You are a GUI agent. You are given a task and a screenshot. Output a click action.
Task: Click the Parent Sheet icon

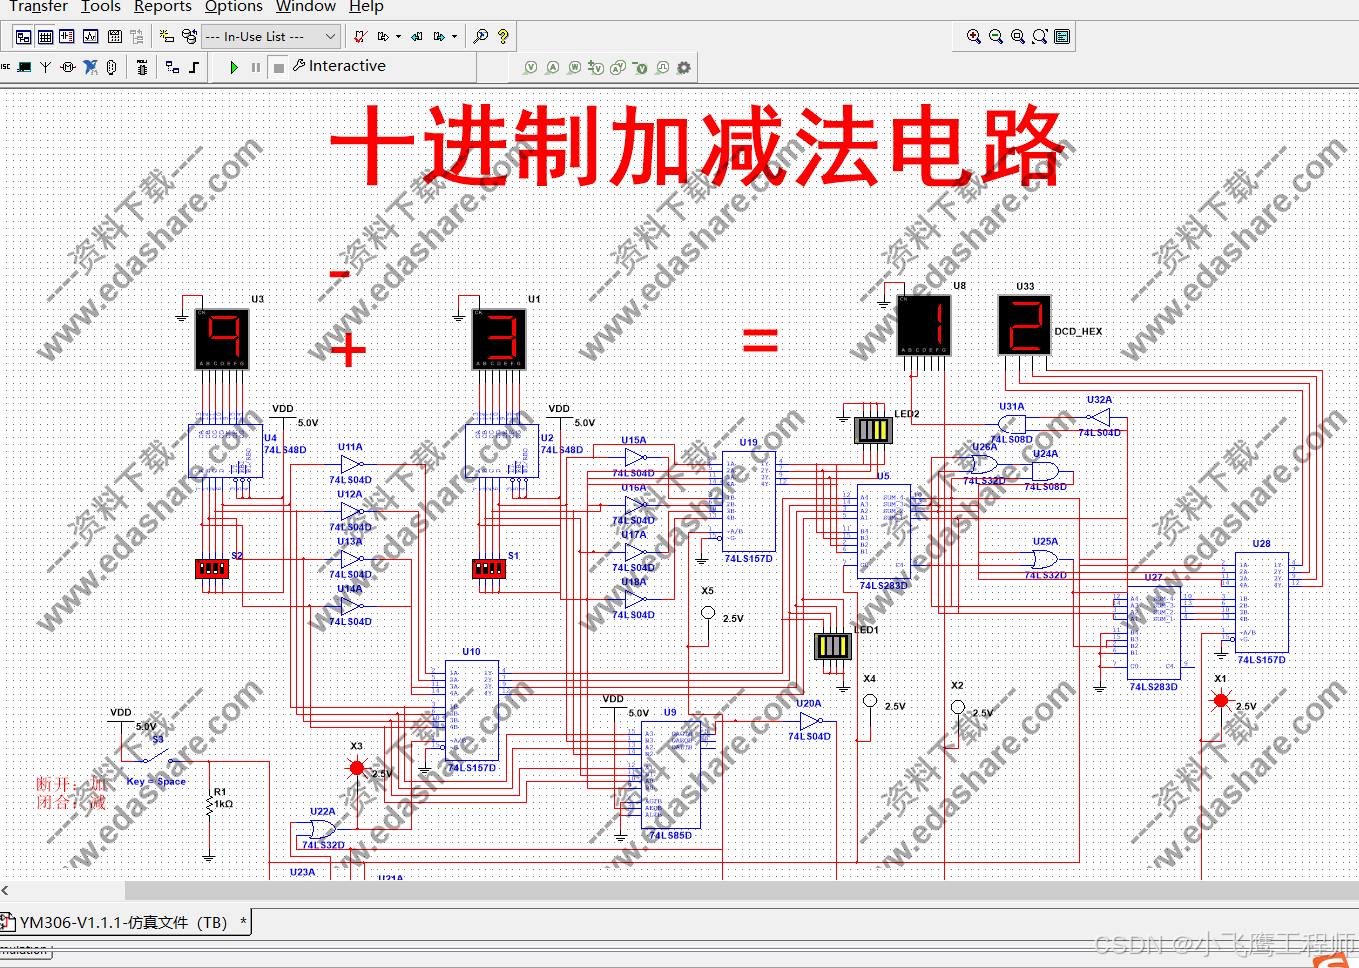(x=137, y=37)
